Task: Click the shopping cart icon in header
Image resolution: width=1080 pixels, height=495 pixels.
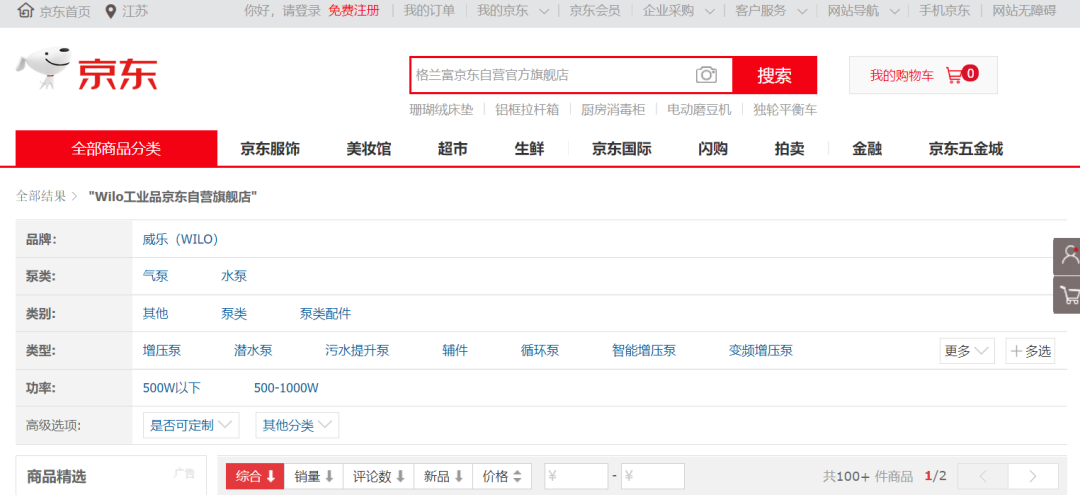Action: (x=954, y=75)
